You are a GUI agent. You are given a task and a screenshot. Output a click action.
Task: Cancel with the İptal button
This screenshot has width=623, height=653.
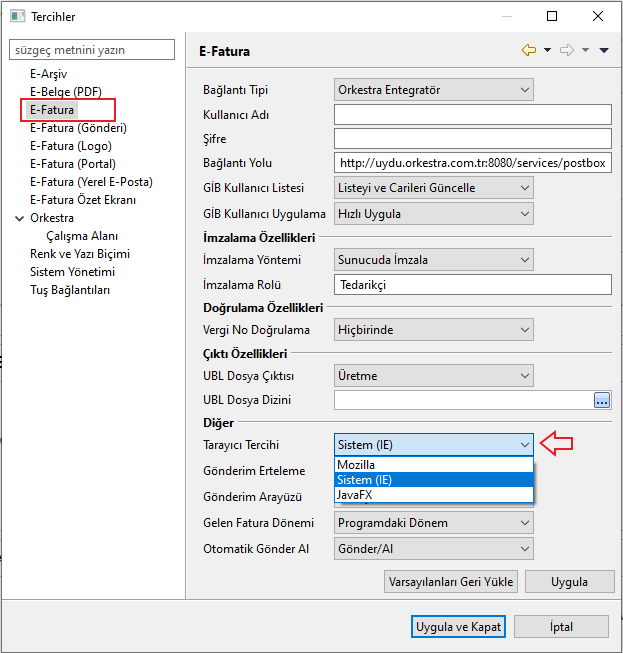pyautogui.click(x=562, y=627)
